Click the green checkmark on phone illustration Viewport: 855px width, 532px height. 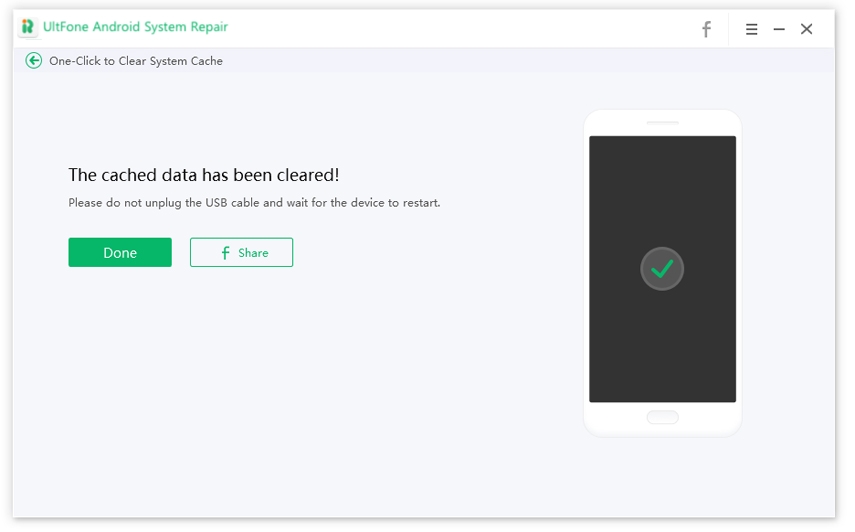click(x=662, y=269)
